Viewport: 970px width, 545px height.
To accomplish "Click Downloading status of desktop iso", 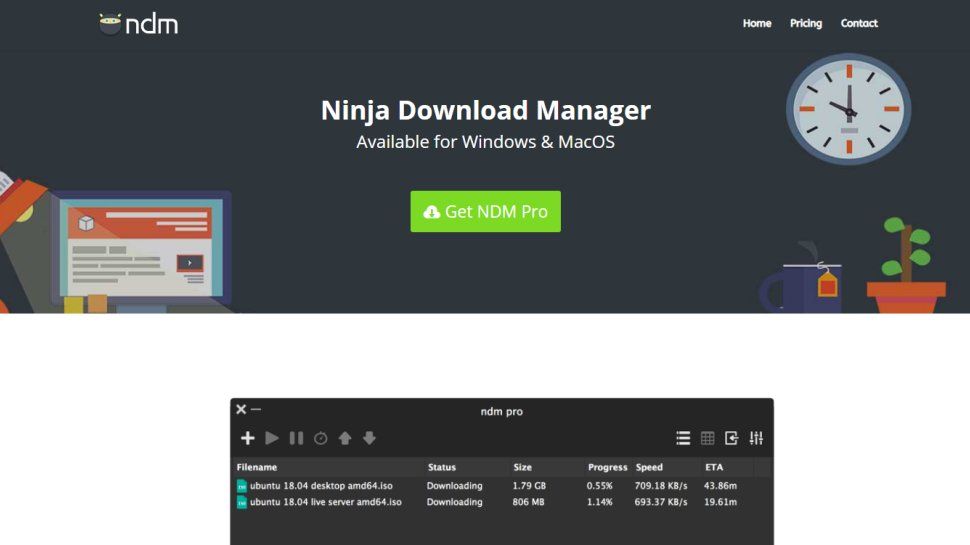I will 454,486.
